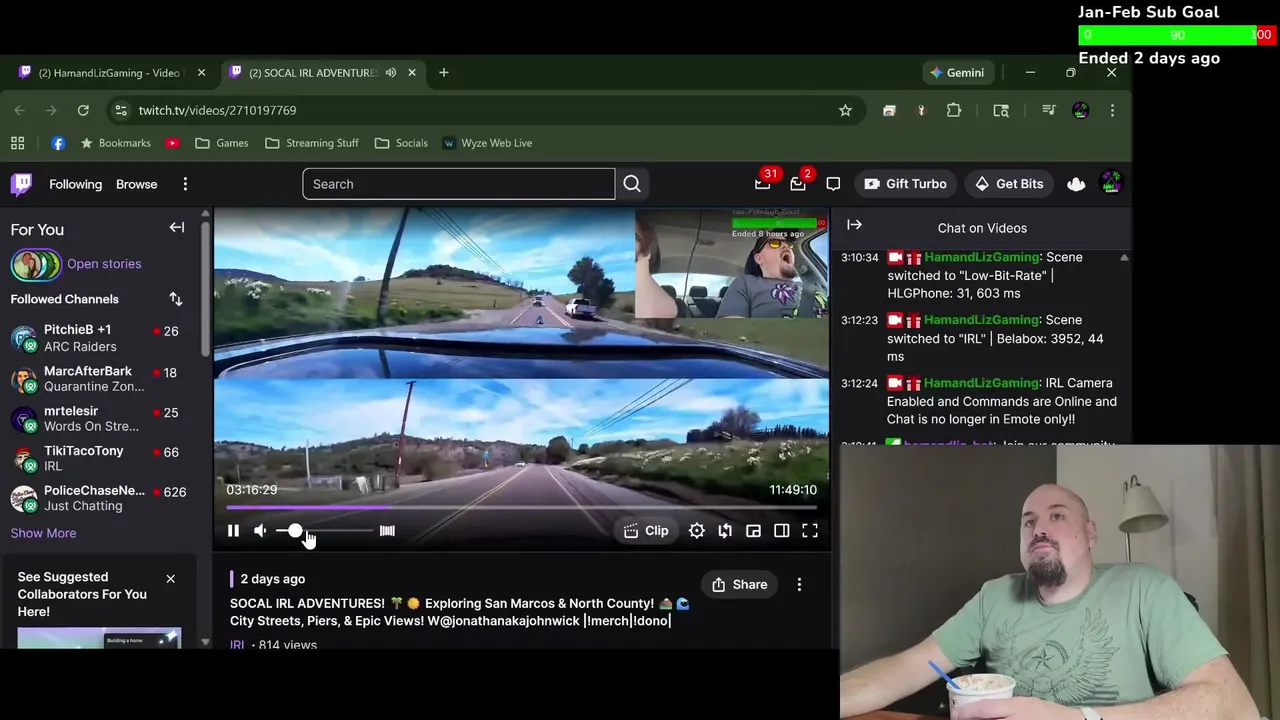Open MarcAfterBark channel

100,378
